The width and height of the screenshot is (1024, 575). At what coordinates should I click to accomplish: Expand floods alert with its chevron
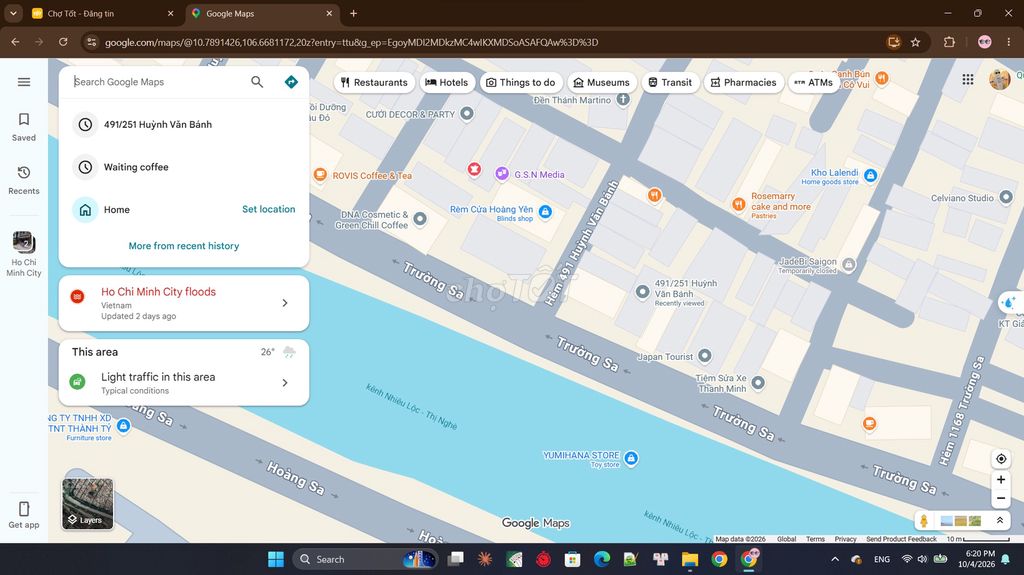285,303
